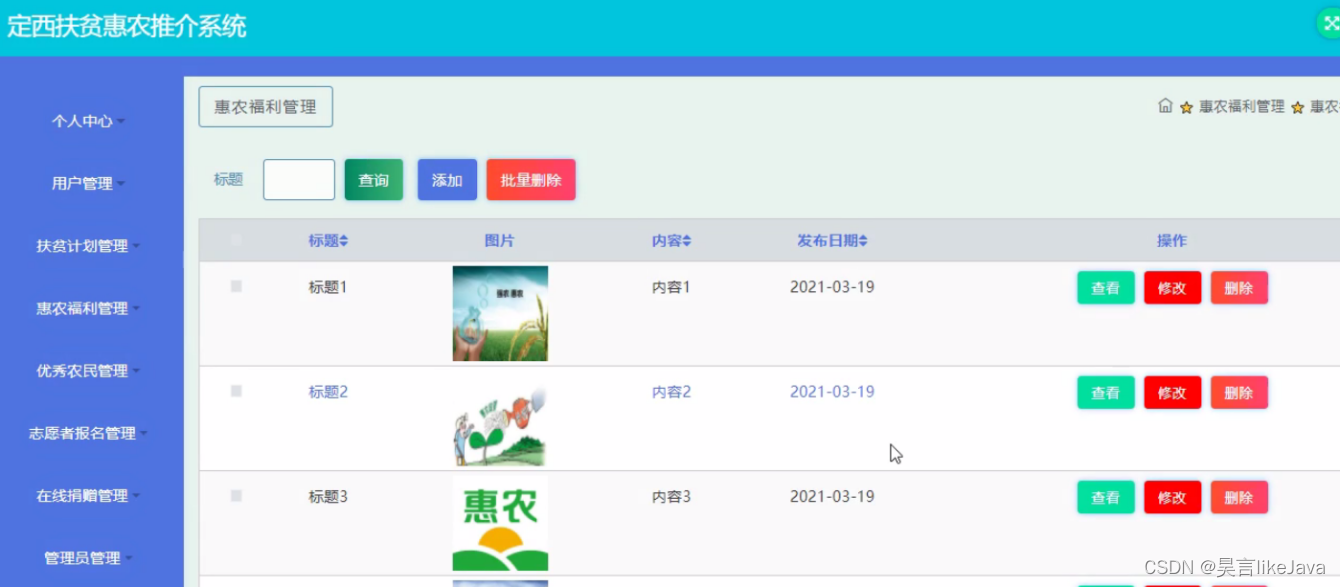Click 删除 button for 标题2 row
This screenshot has width=1340, height=587.
coord(1239,393)
